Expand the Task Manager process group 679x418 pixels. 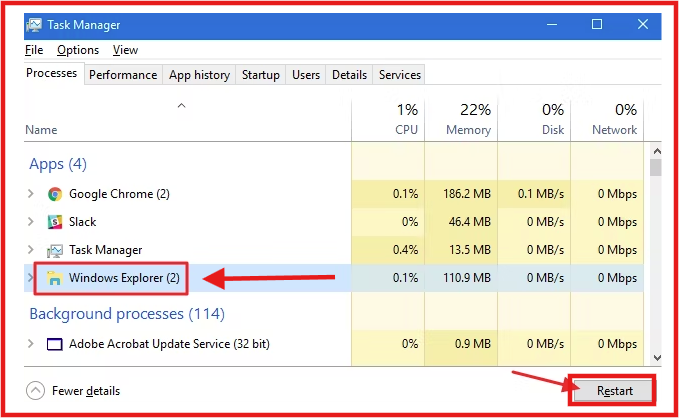click(31, 250)
